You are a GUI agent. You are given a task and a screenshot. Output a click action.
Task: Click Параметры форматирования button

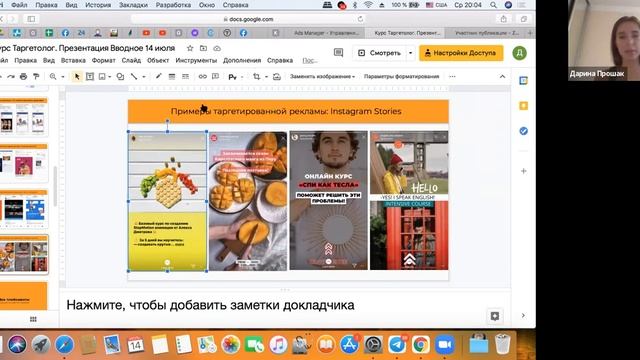[x=401, y=76]
